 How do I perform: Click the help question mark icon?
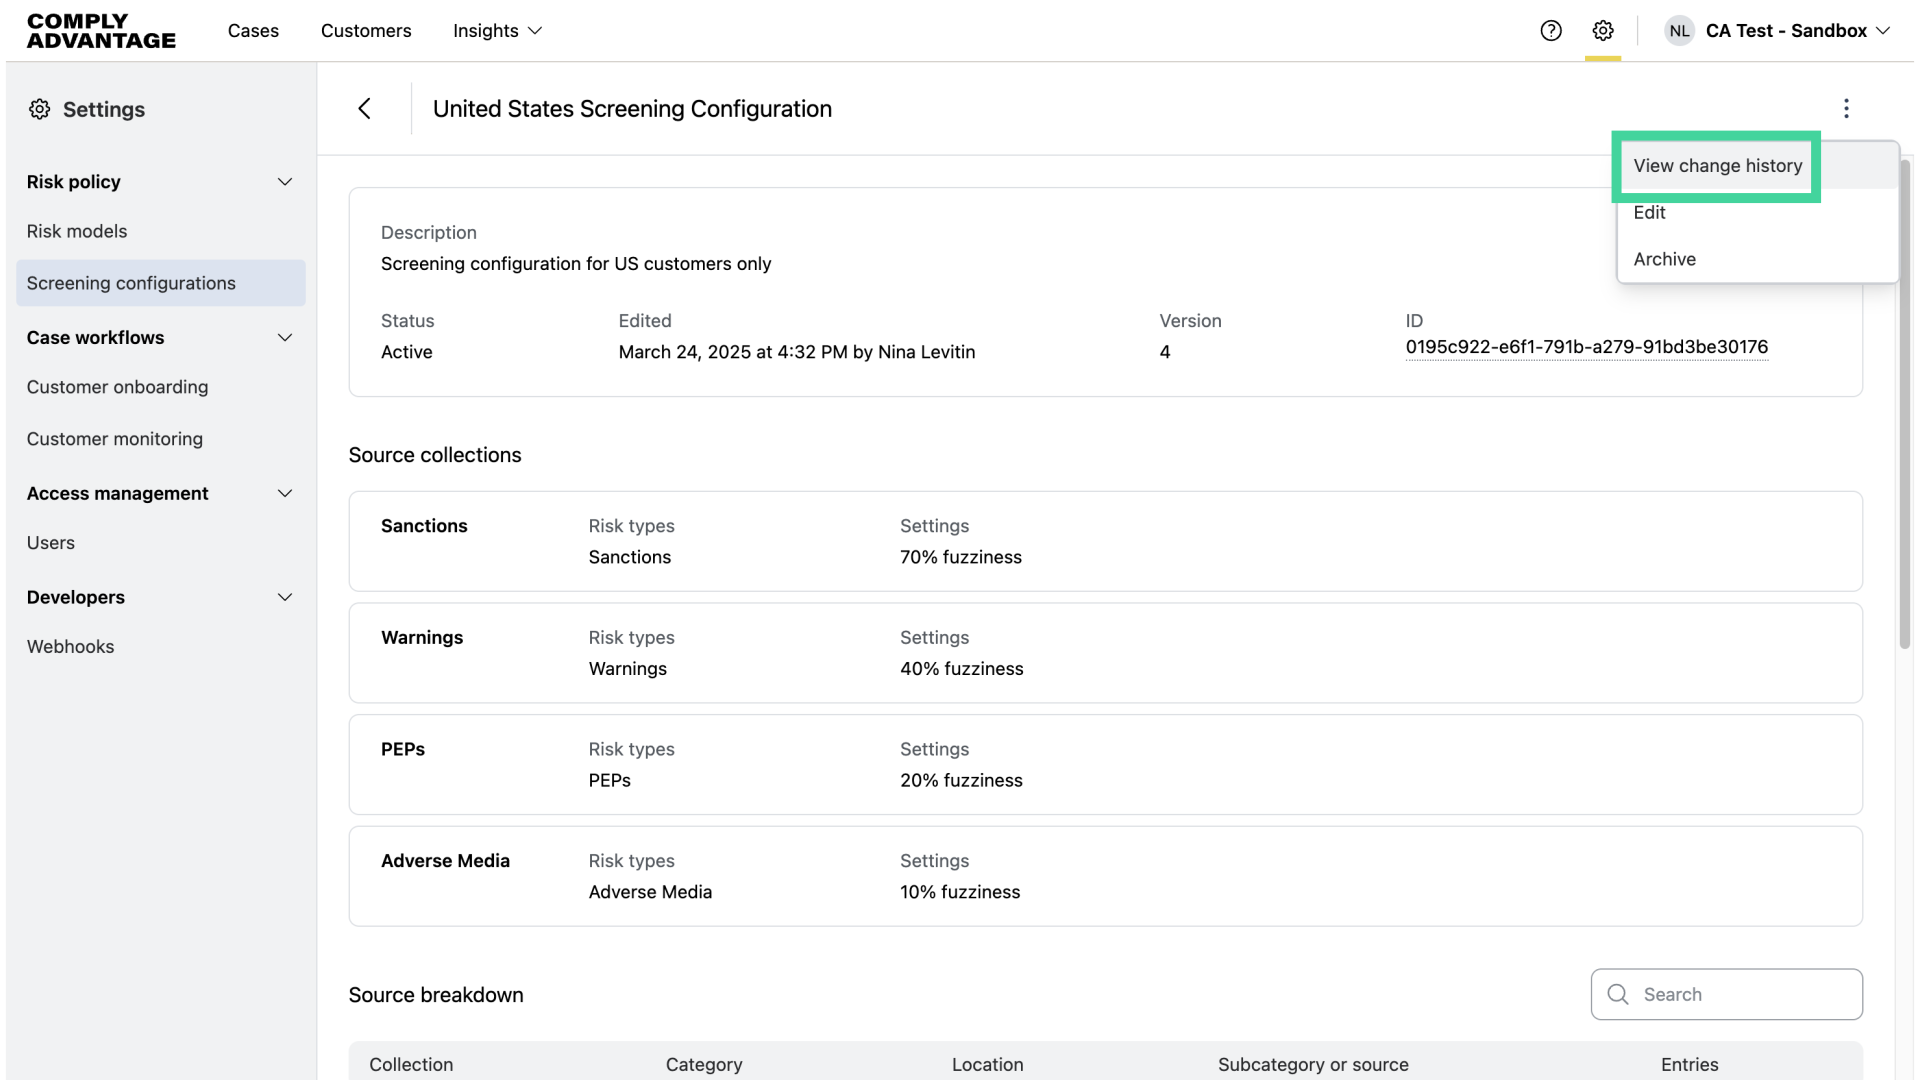[1551, 31]
